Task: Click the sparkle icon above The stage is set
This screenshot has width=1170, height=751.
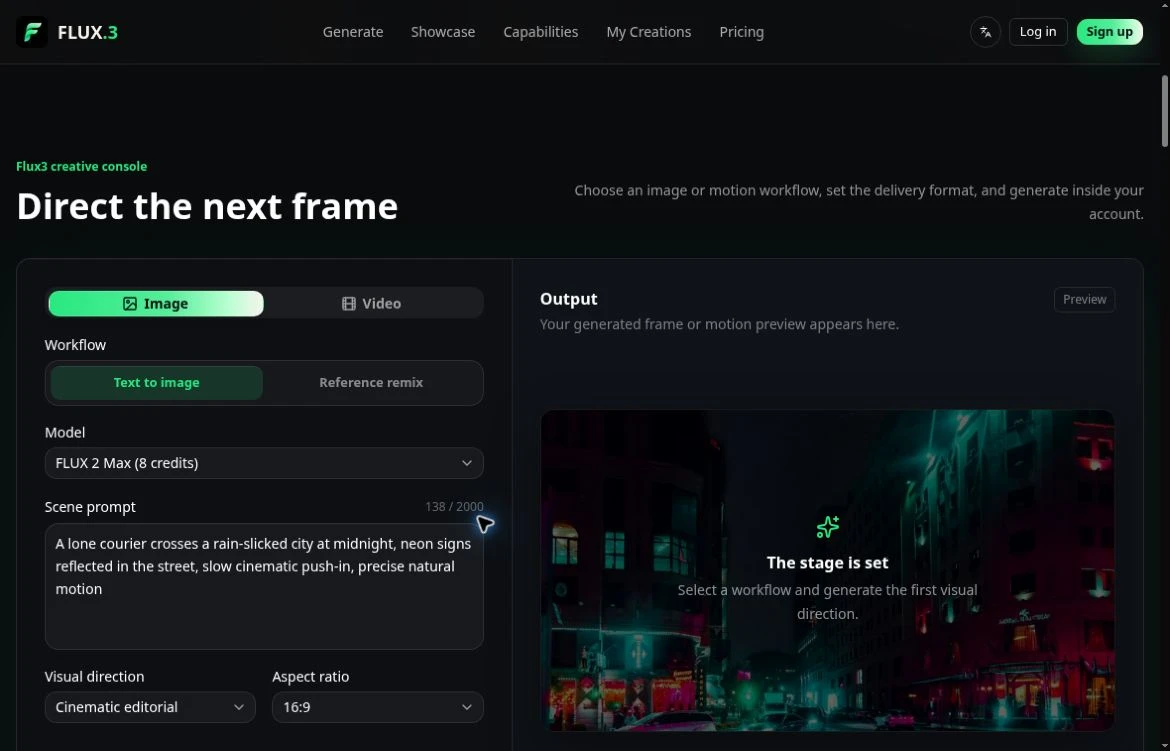Action: coord(828,527)
